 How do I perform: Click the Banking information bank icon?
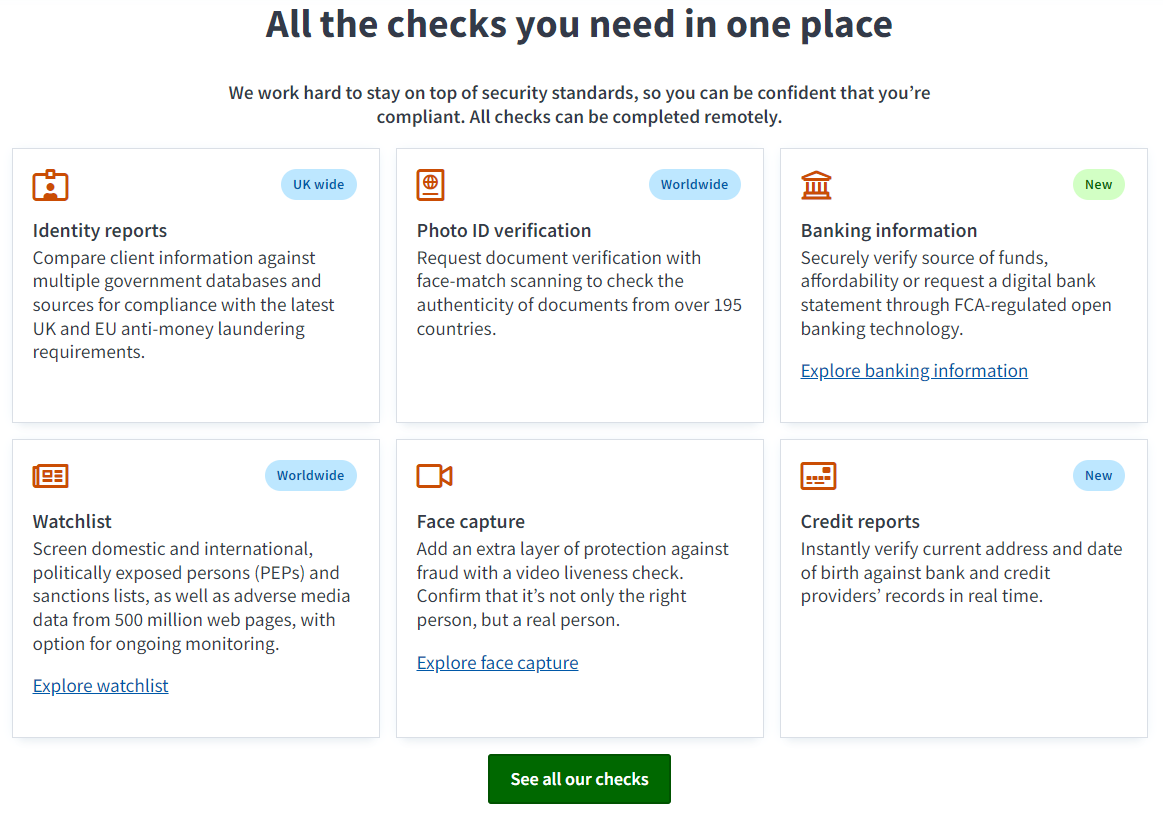(816, 184)
